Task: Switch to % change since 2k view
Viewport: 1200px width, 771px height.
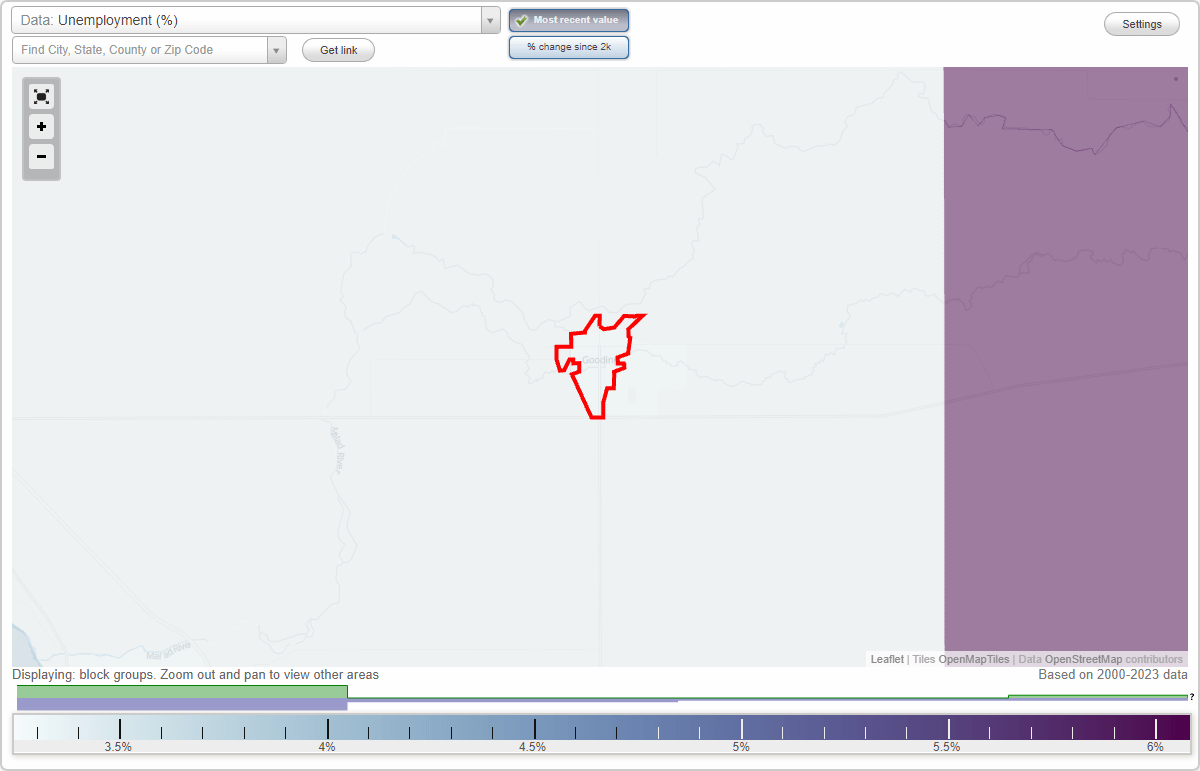Action: (x=568, y=46)
